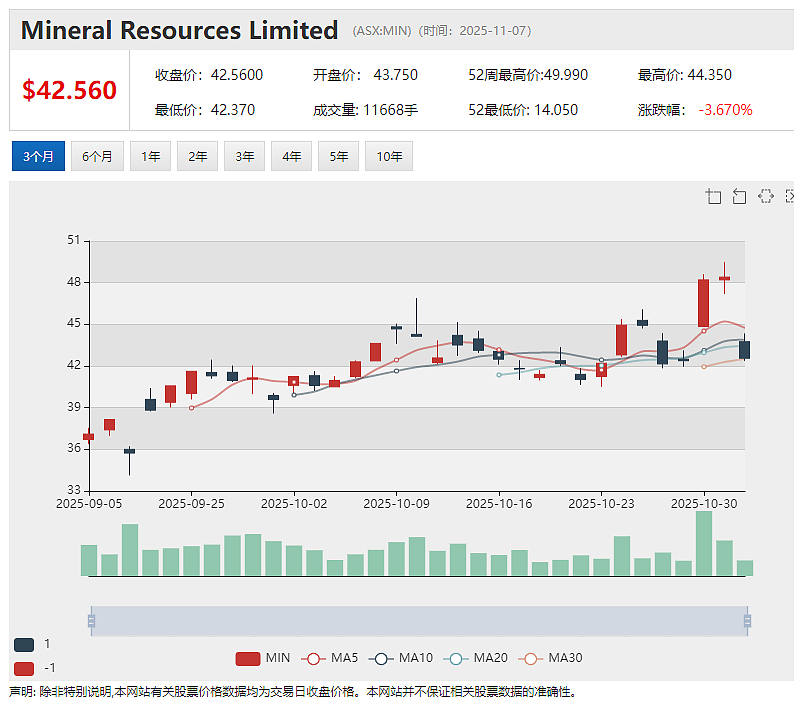Click the Mineral Resources Limited title
The height and width of the screenshot is (710, 803).
pos(179,30)
